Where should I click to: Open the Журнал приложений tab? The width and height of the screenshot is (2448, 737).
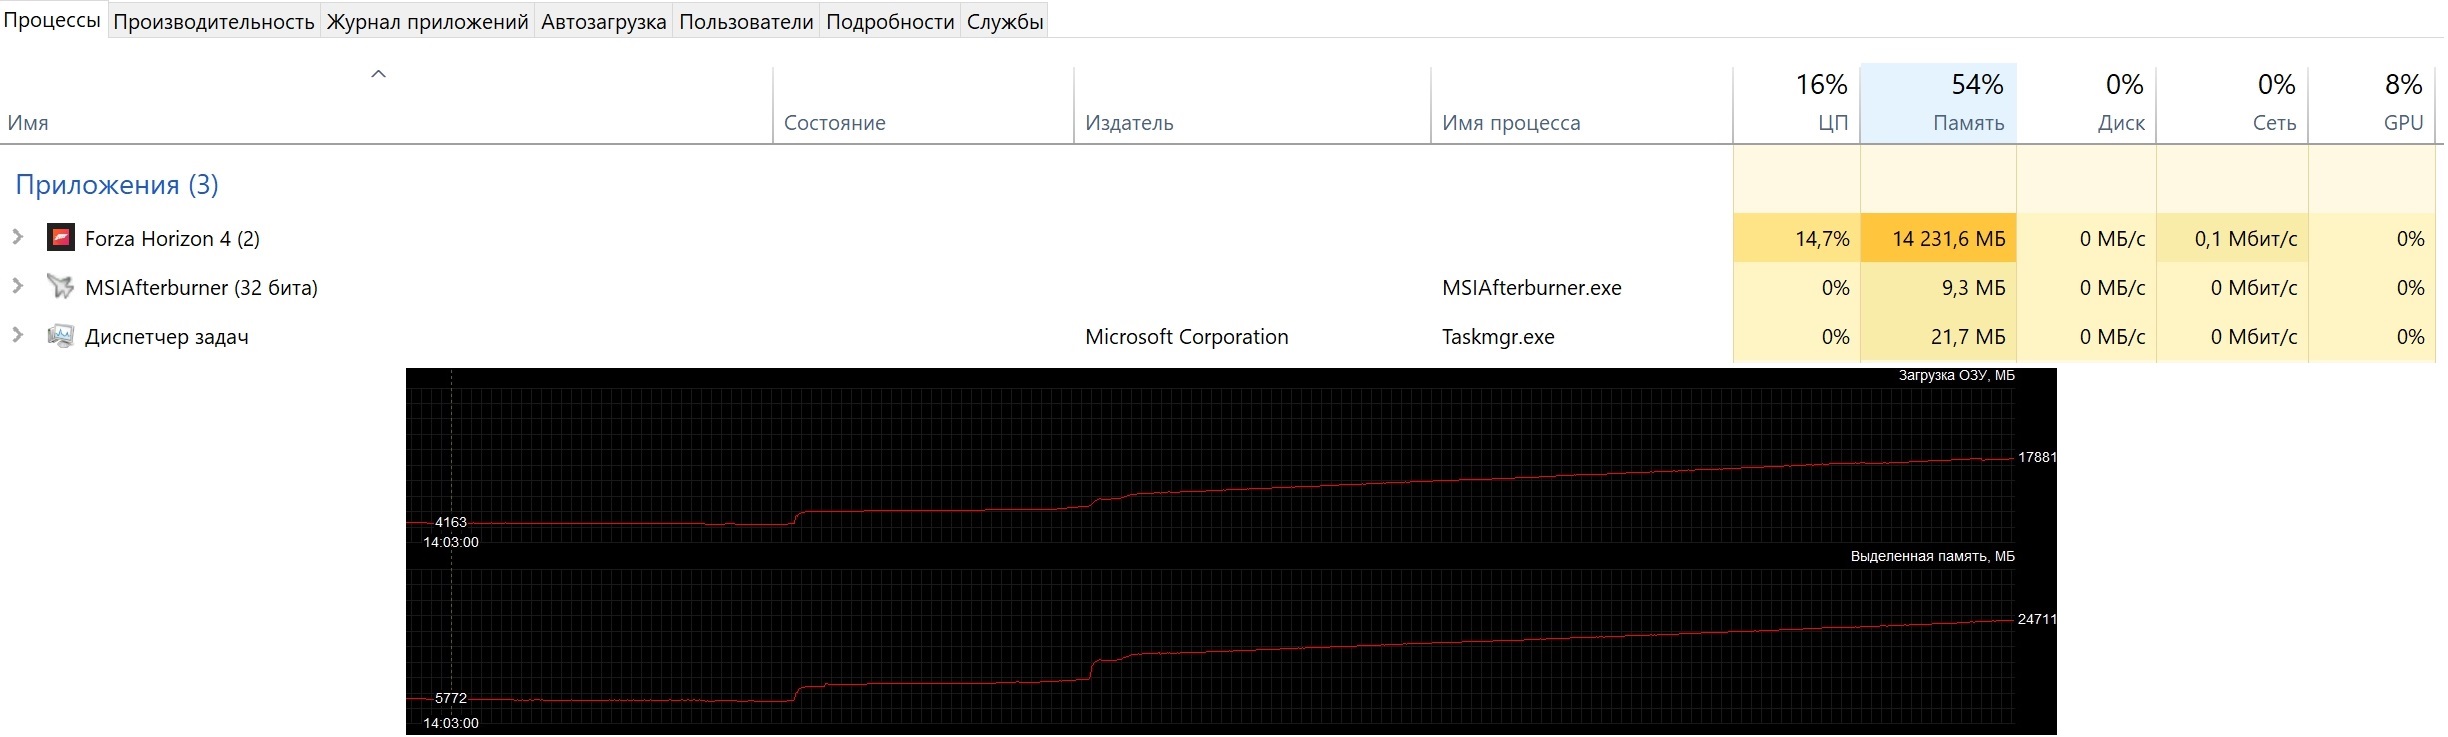427,21
